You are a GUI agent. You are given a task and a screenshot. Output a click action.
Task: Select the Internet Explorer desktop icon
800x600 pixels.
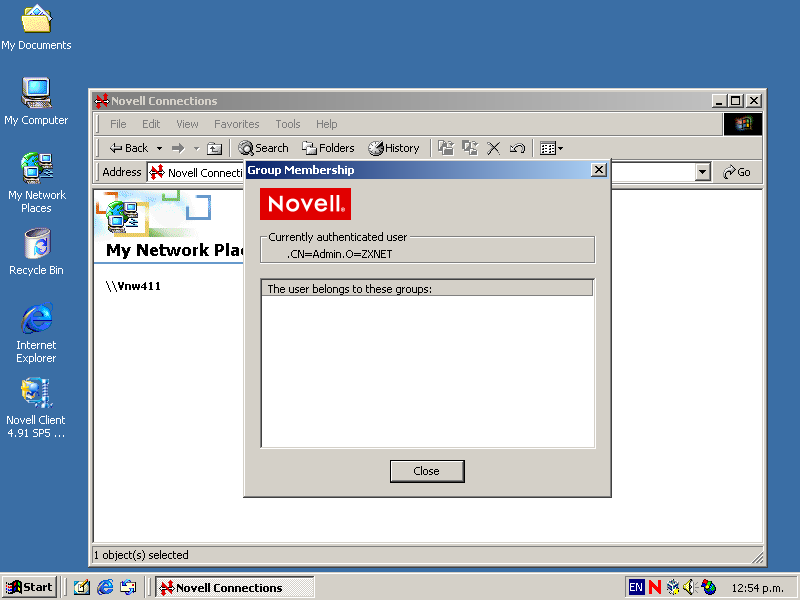pyautogui.click(x=36, y=333)
